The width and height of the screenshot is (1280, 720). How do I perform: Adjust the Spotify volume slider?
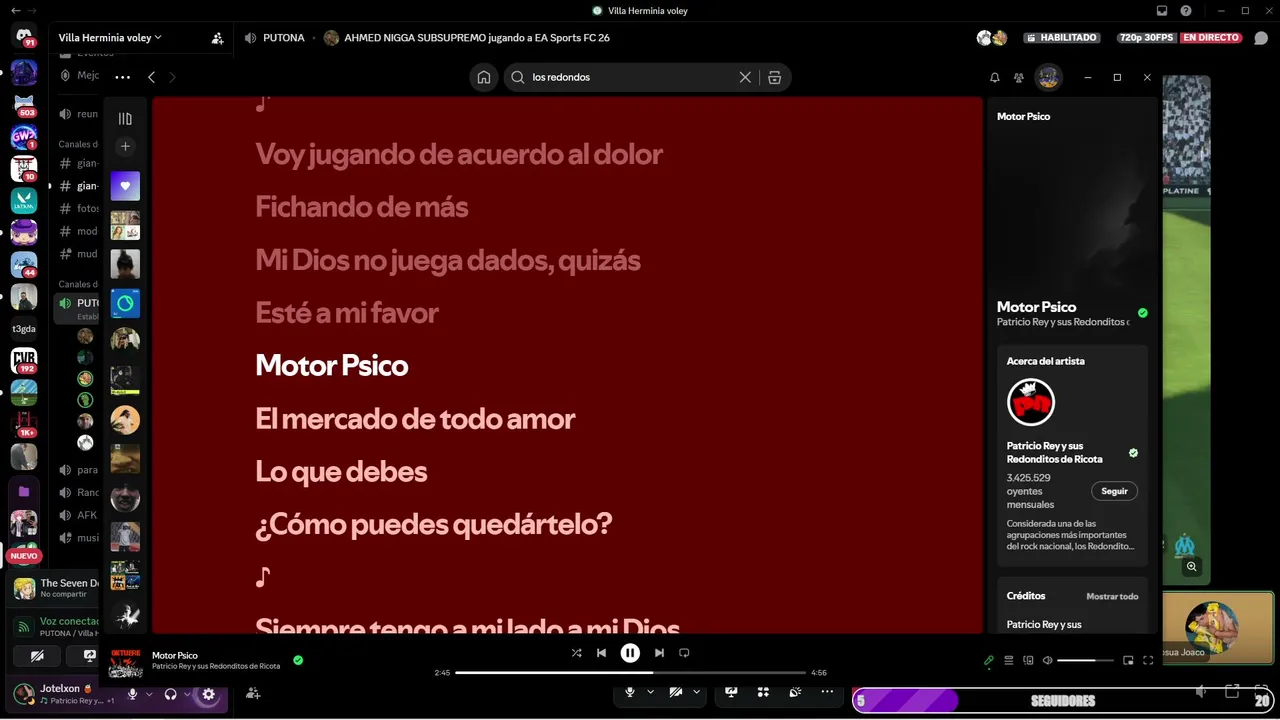(1085, 660)
